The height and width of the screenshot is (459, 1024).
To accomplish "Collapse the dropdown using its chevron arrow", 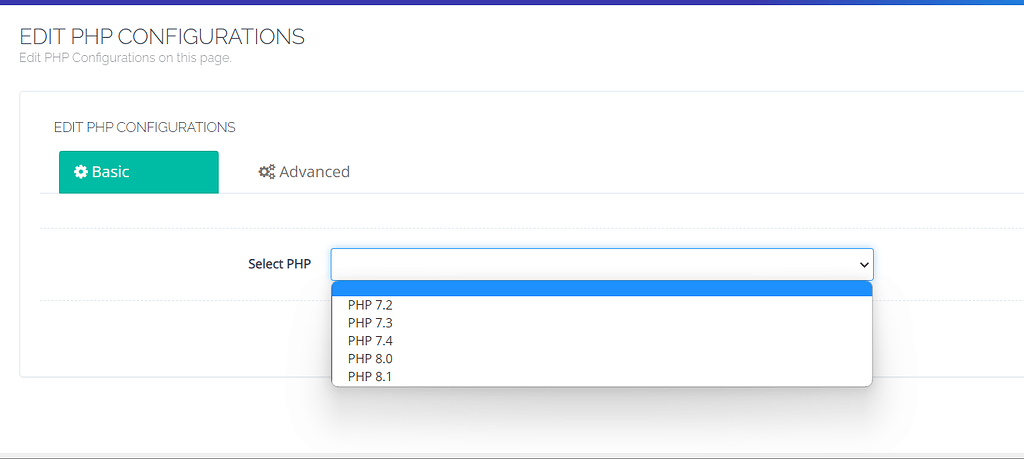I will tap(864, 264).
